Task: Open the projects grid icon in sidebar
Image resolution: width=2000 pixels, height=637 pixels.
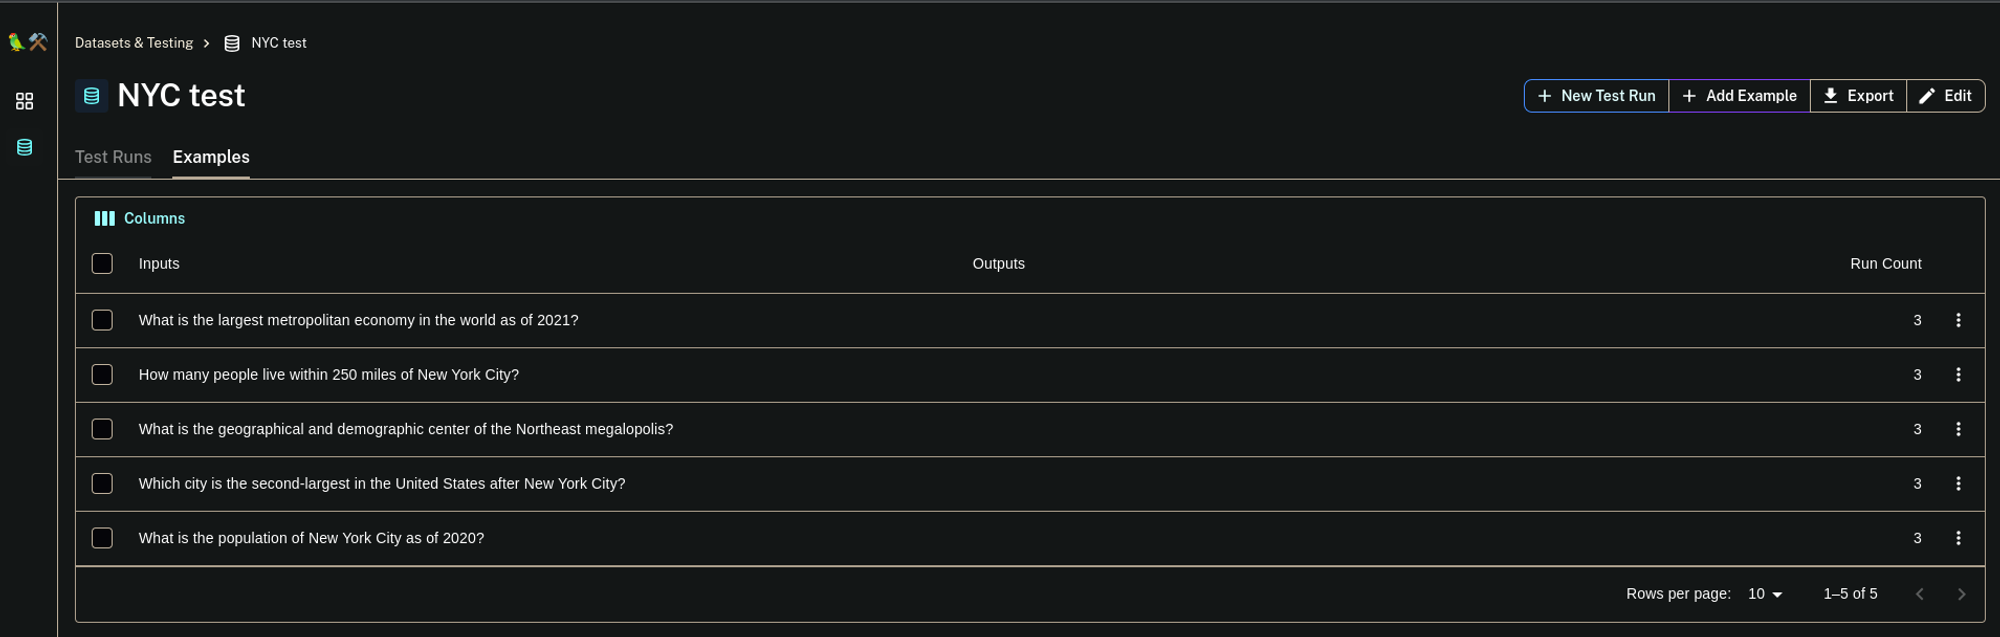Action: pos(25,101)
